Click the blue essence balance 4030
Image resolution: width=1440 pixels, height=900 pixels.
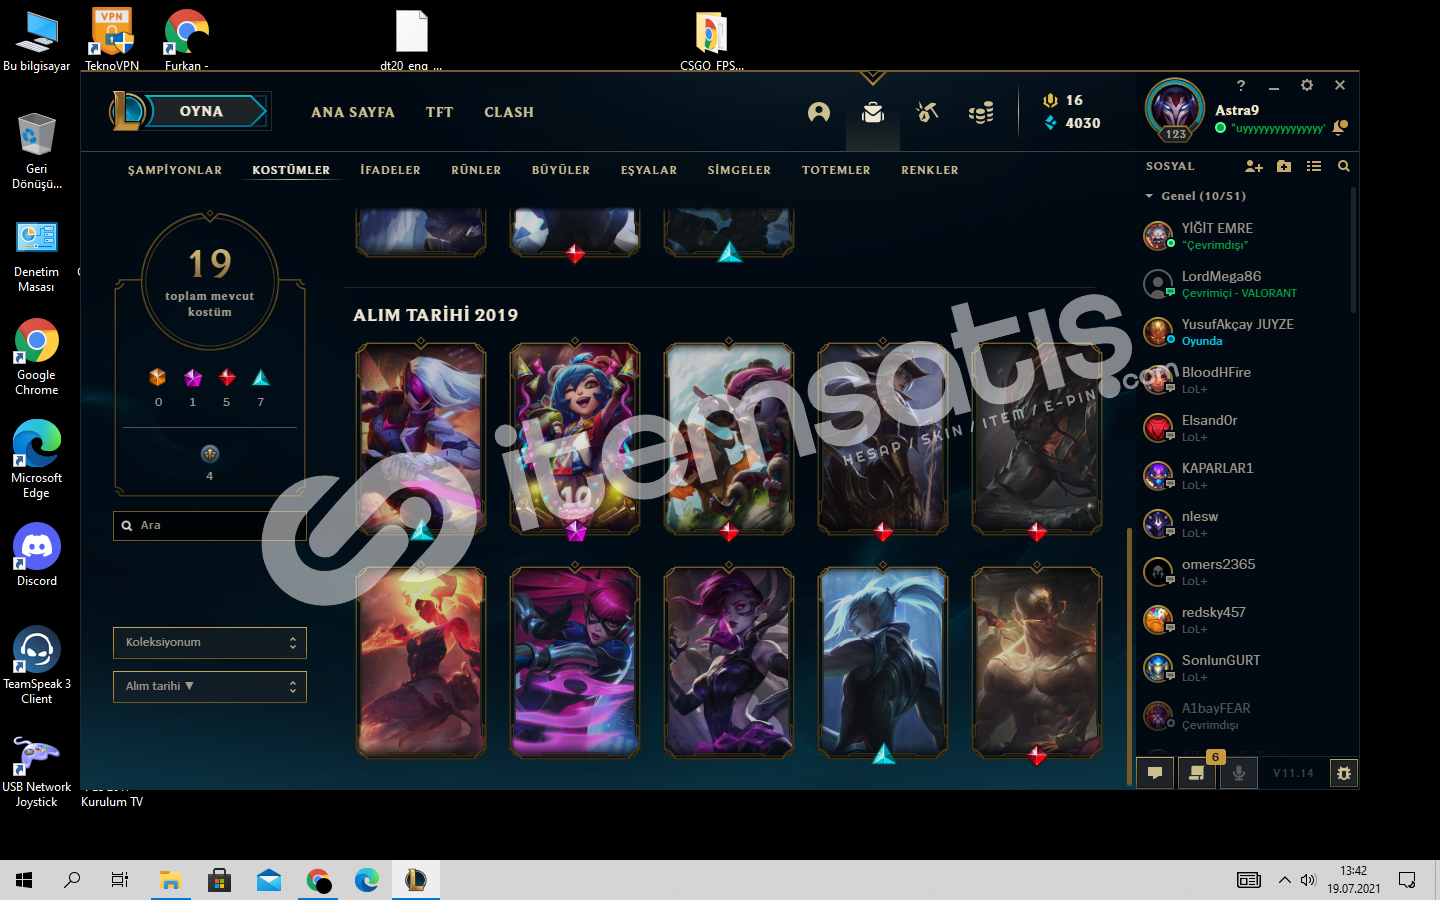pos(1072,123)
